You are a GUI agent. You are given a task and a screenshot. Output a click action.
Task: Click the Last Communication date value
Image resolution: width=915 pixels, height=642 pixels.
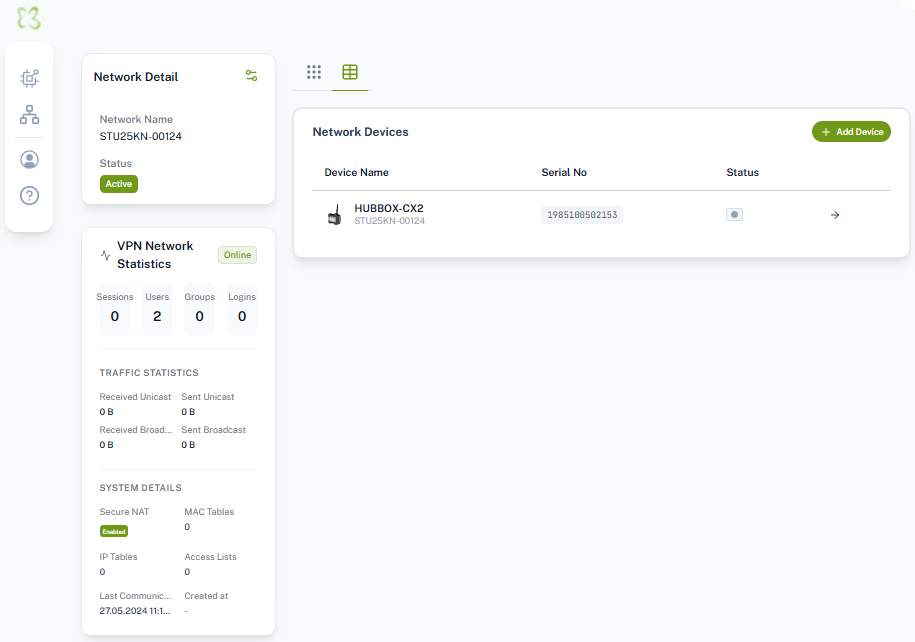click(135, 610)
